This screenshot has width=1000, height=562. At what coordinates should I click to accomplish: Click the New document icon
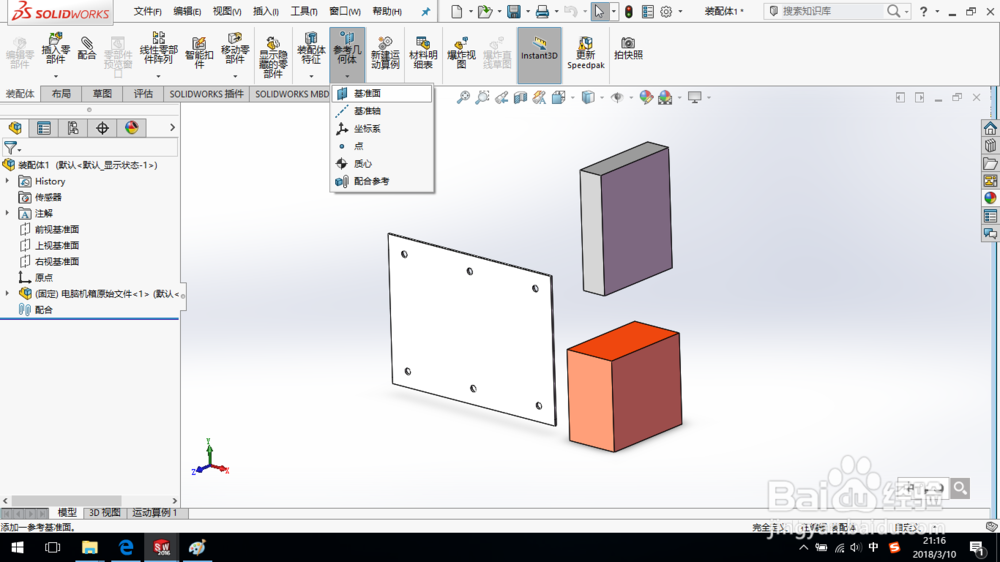coord(456,11)
